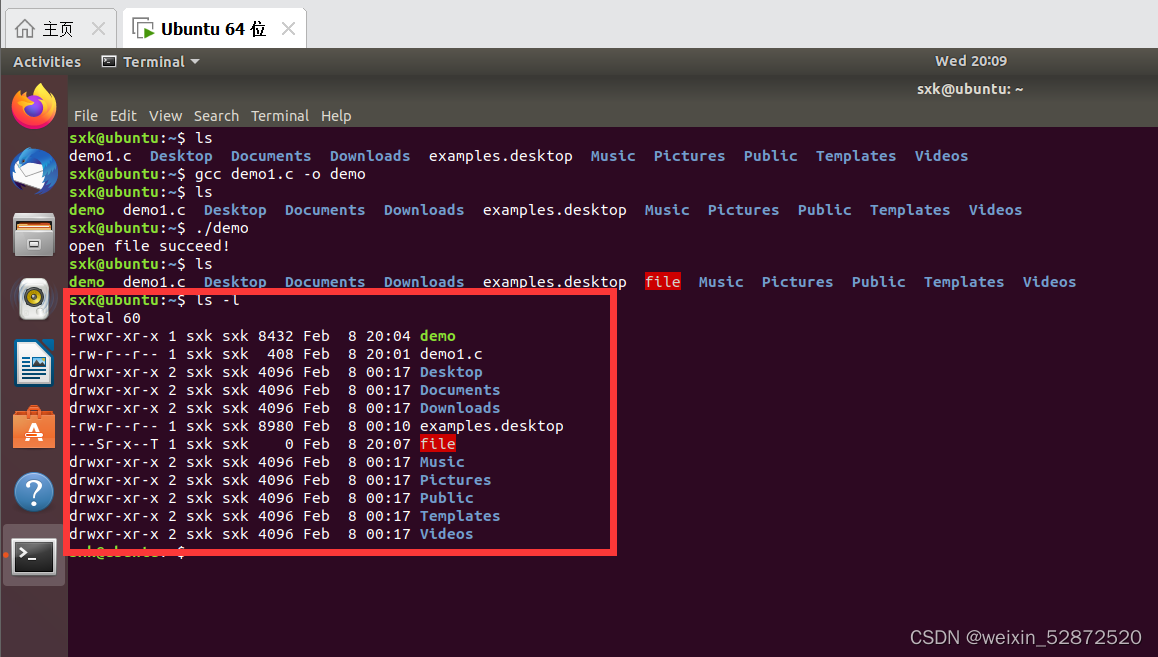This screenshot has width=1158, height=657.
Task: Click the 'ls -l' command text
Action: pos(218,300)
